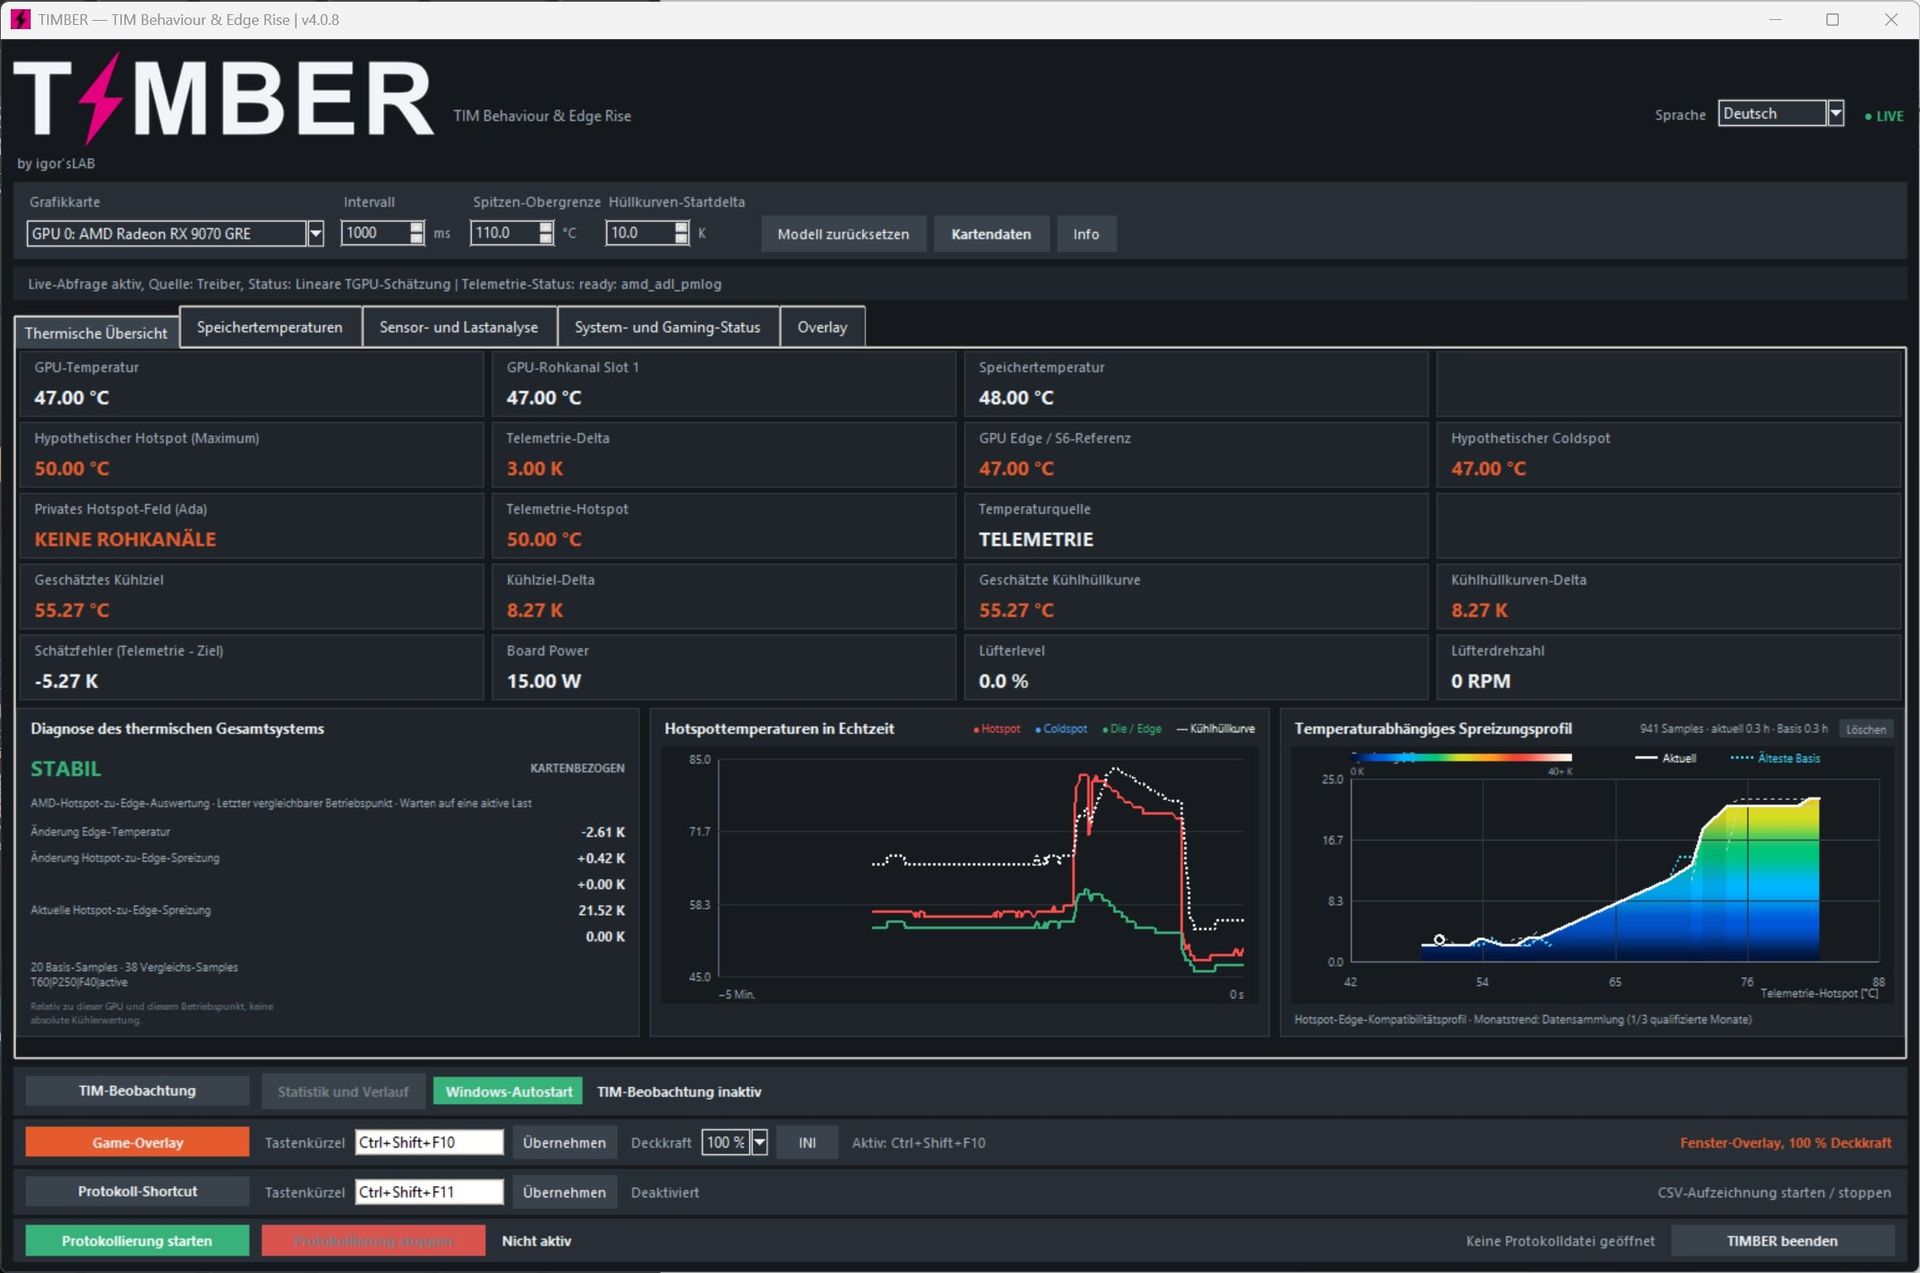Image resolution: width=1920 pixels, height=1273 pixels.
Task: Toggle the Protokoll-Shortcut button
Action: tap(137, 1191)
